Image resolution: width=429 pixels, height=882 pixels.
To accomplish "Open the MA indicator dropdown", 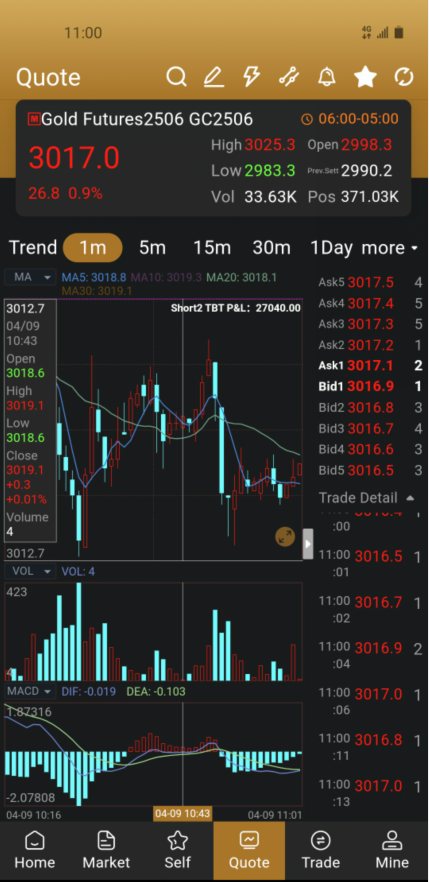I will coord(30,277).
